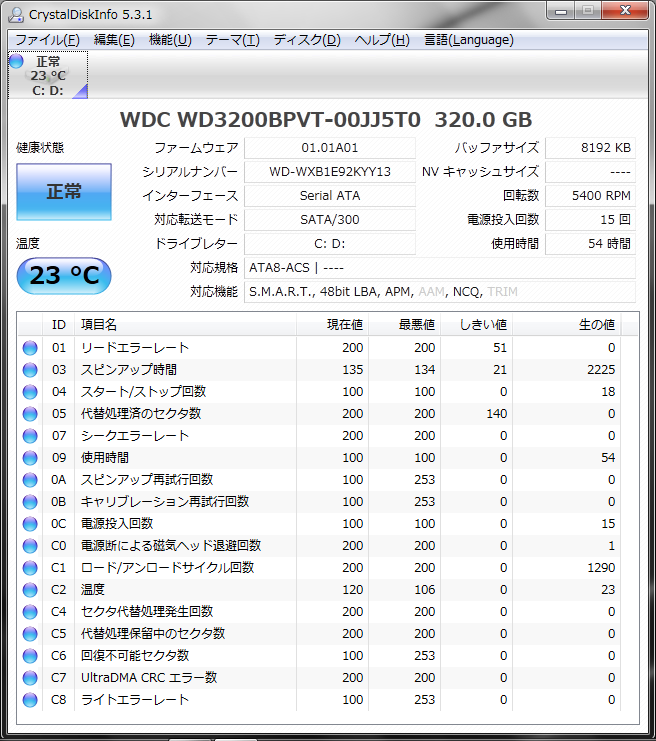Close the CrystalDiskInfo window
Viewport: 656px width, 741px height.
[x=625, y=11]
